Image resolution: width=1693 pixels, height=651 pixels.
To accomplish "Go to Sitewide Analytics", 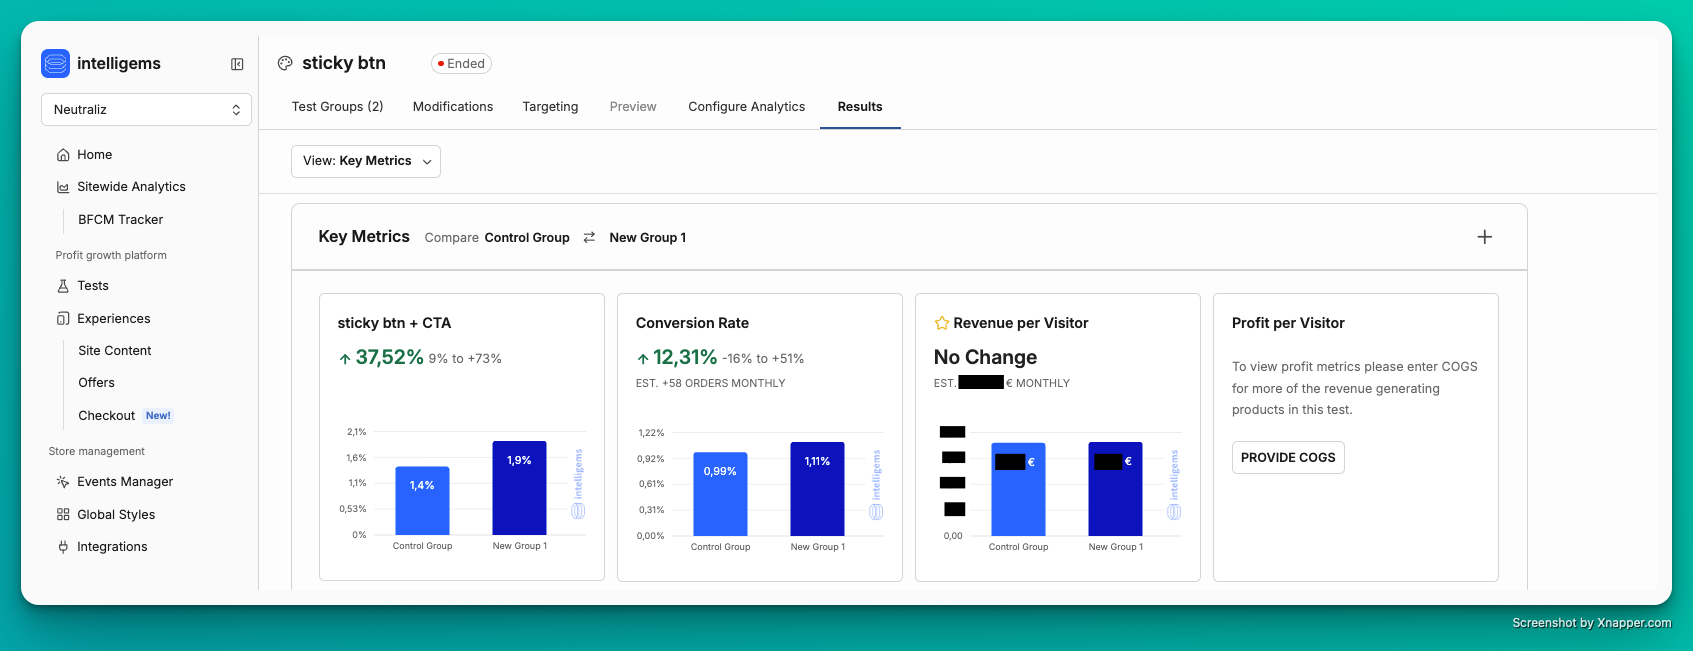I will pyautogui.click(x=131, y=187).
